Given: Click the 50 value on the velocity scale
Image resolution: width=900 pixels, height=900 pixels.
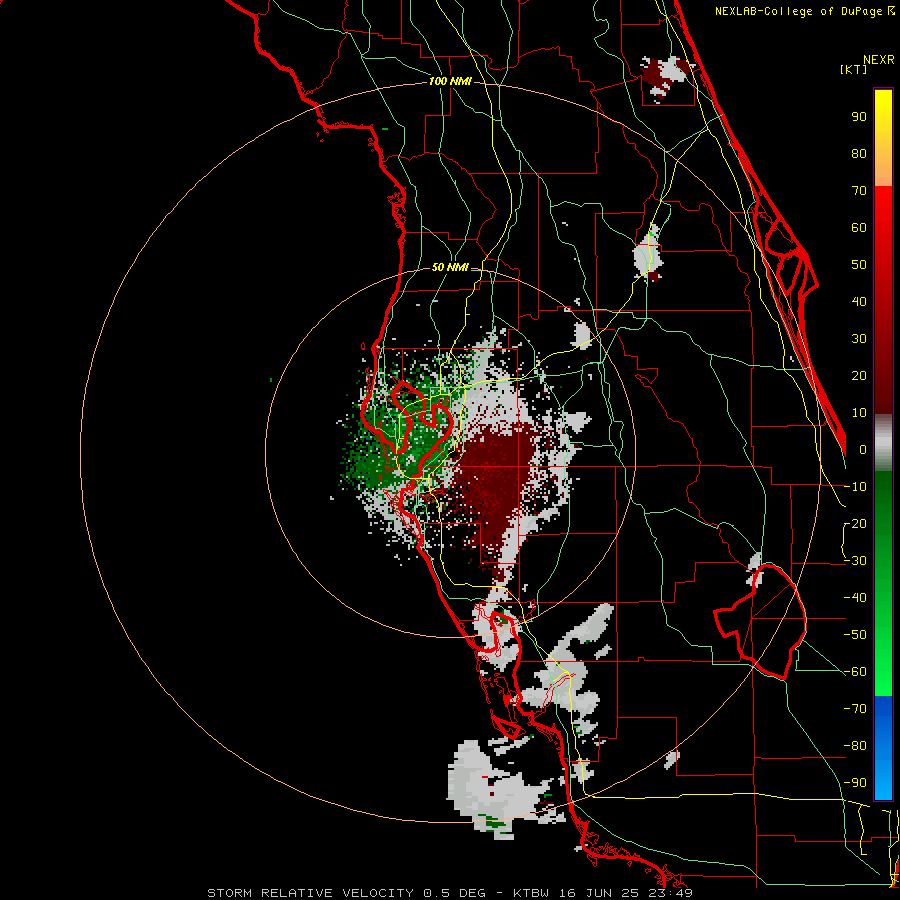Looking at the screenshot, I should [859, 264].
